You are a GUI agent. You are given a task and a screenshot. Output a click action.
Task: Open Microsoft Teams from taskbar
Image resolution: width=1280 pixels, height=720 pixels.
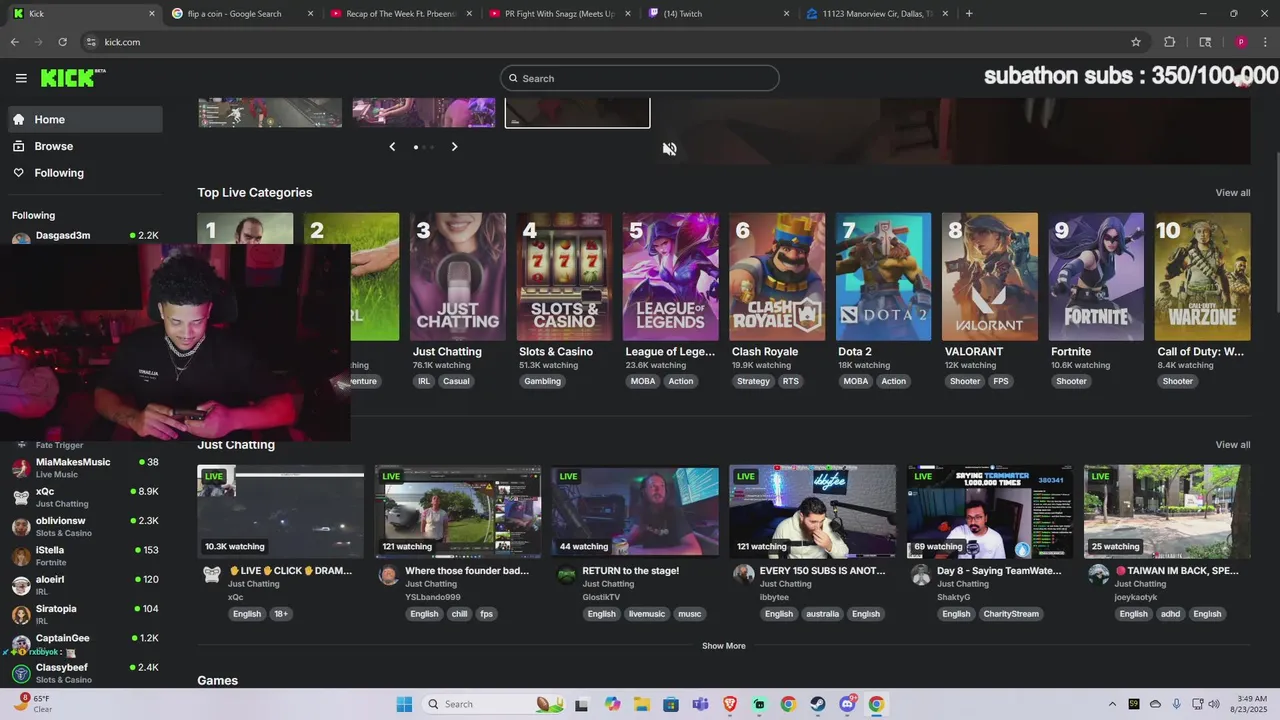click(x=700, y=704)
